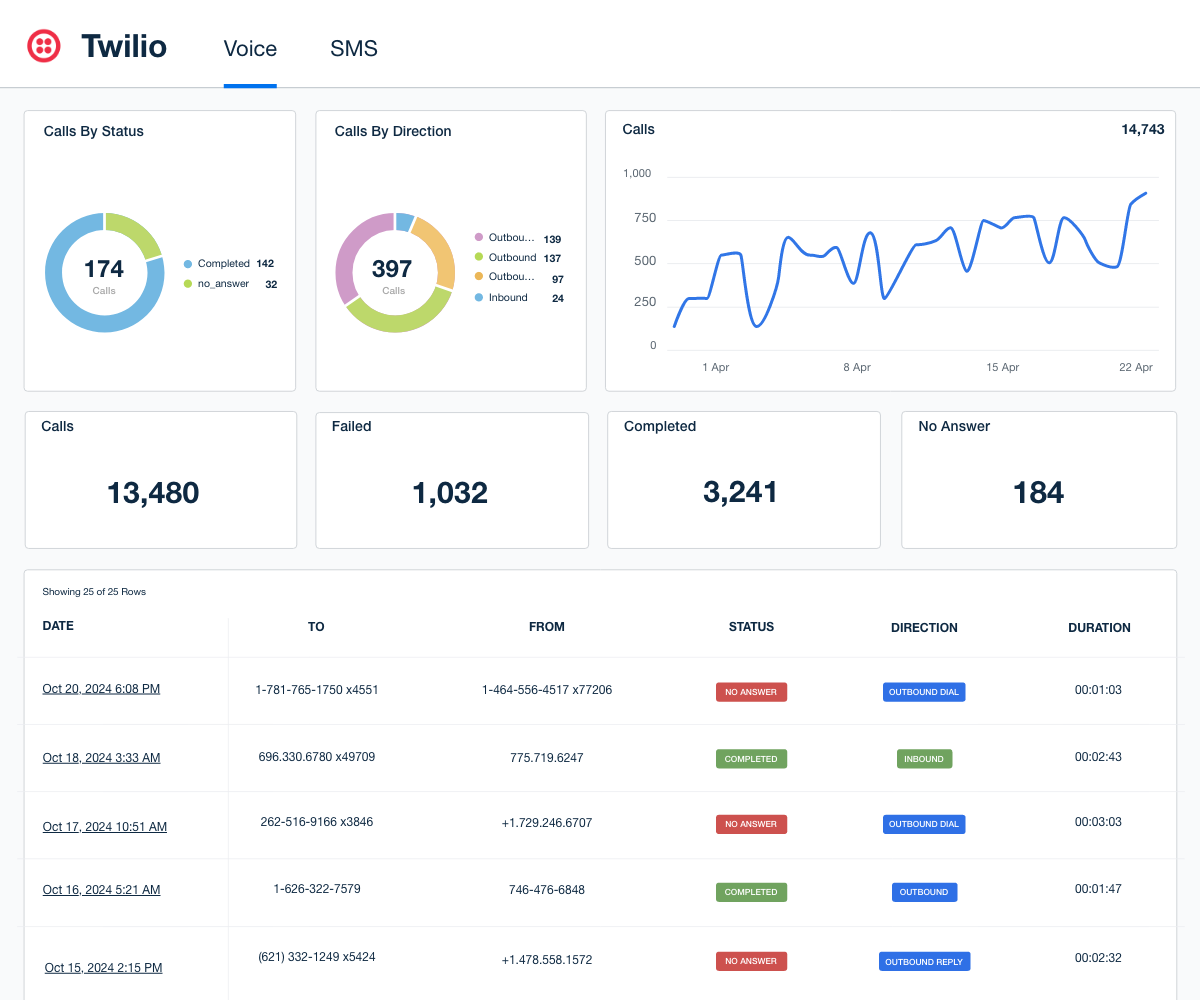
Task: Click the INBOUND badge on the Oct 18 row
Action: 924,758
